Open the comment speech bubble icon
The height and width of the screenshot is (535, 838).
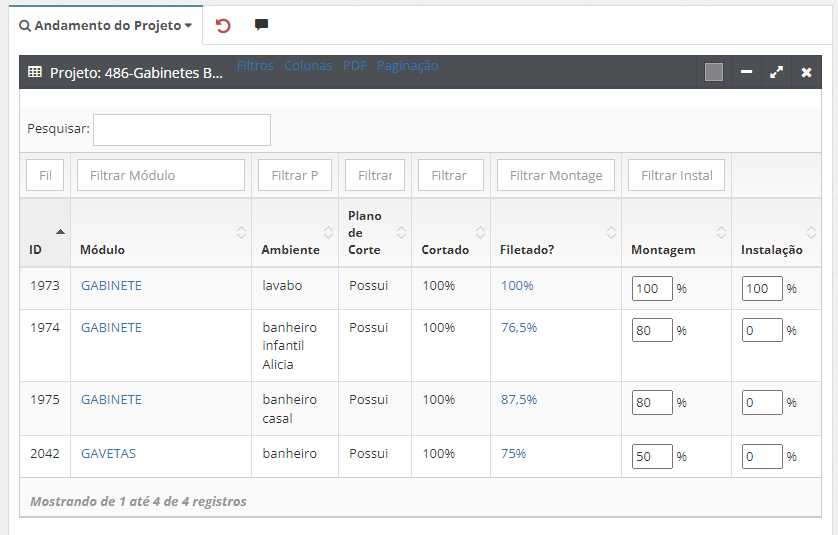pos(261,25)
